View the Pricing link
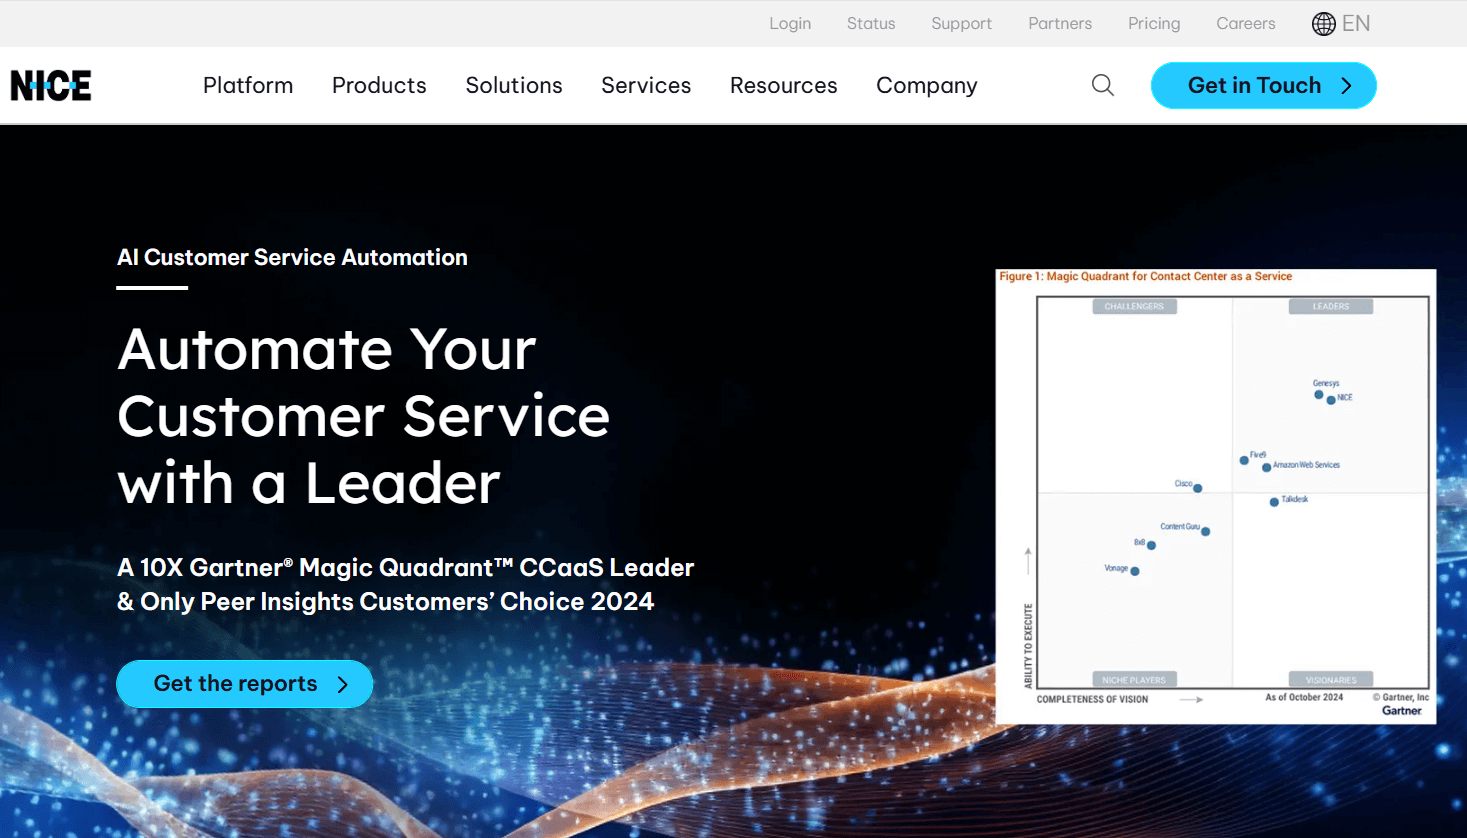The image size is (1467, 838). pyautogui.click(x=1154, y=23)
